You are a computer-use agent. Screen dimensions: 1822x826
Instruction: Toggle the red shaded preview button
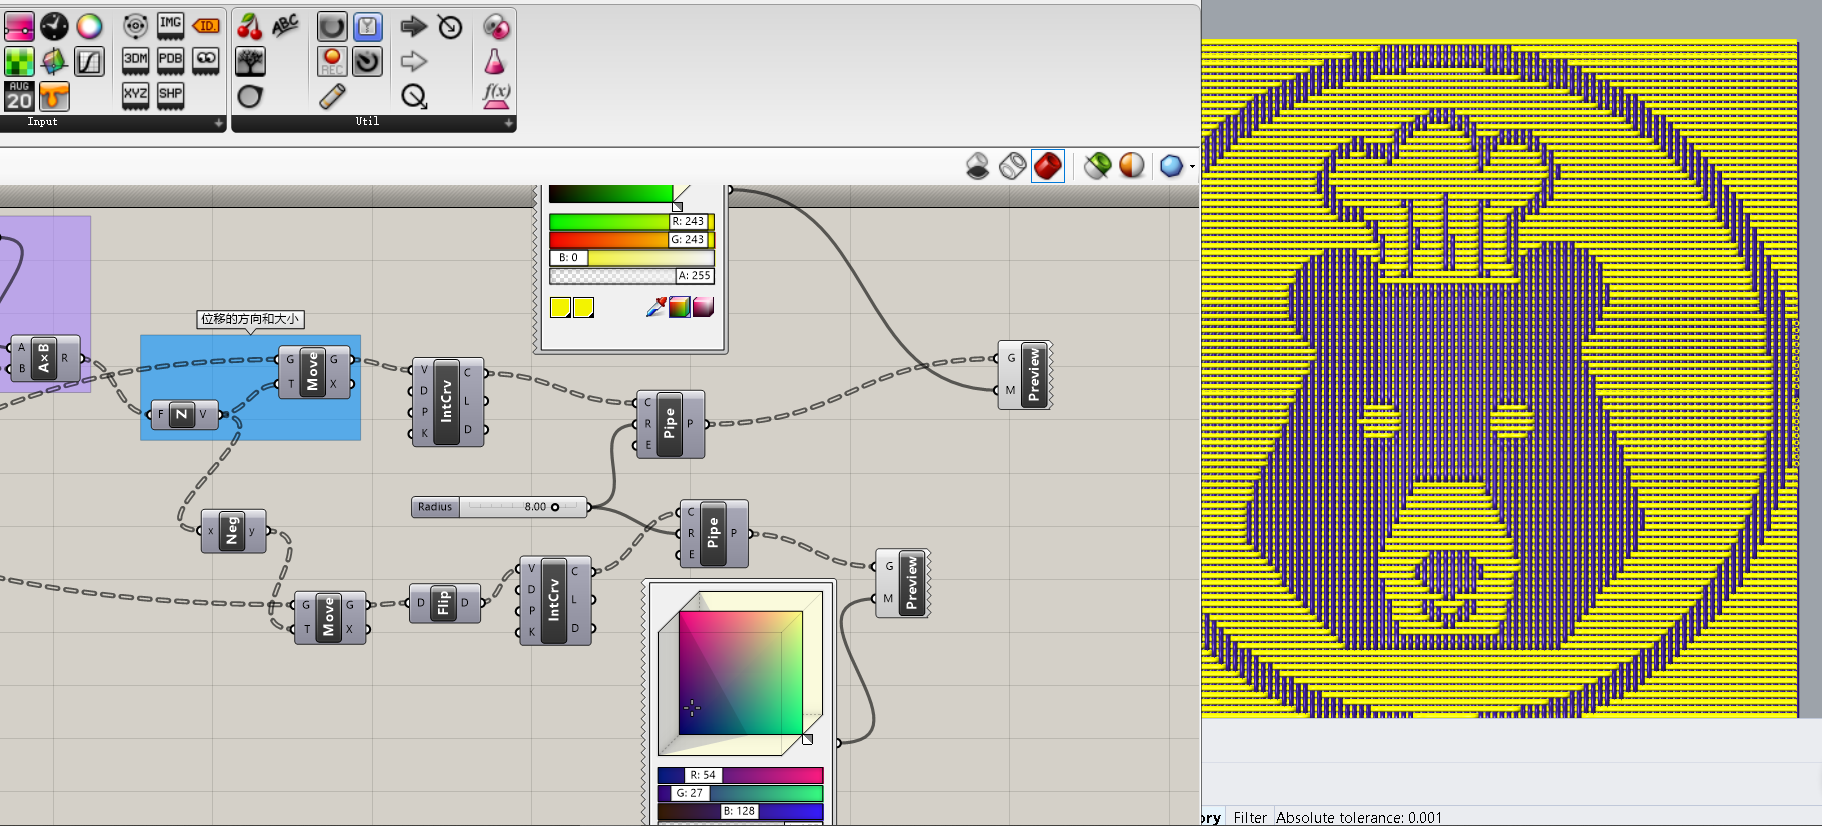point(1047,166)
